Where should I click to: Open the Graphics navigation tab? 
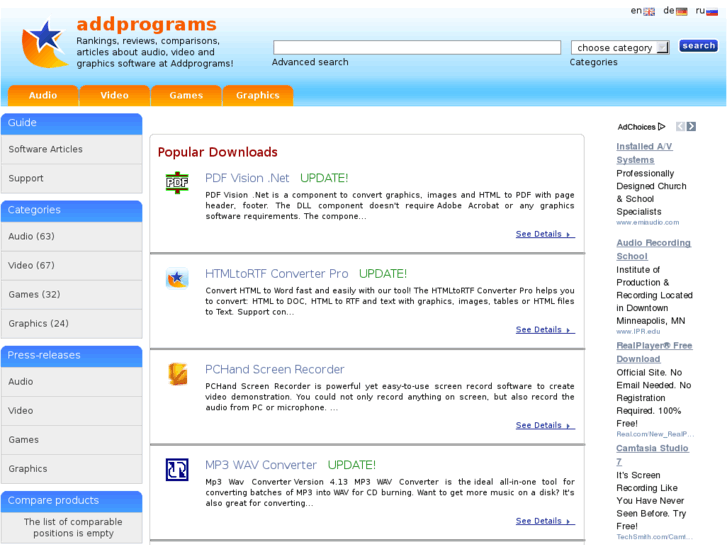[258, 95]
